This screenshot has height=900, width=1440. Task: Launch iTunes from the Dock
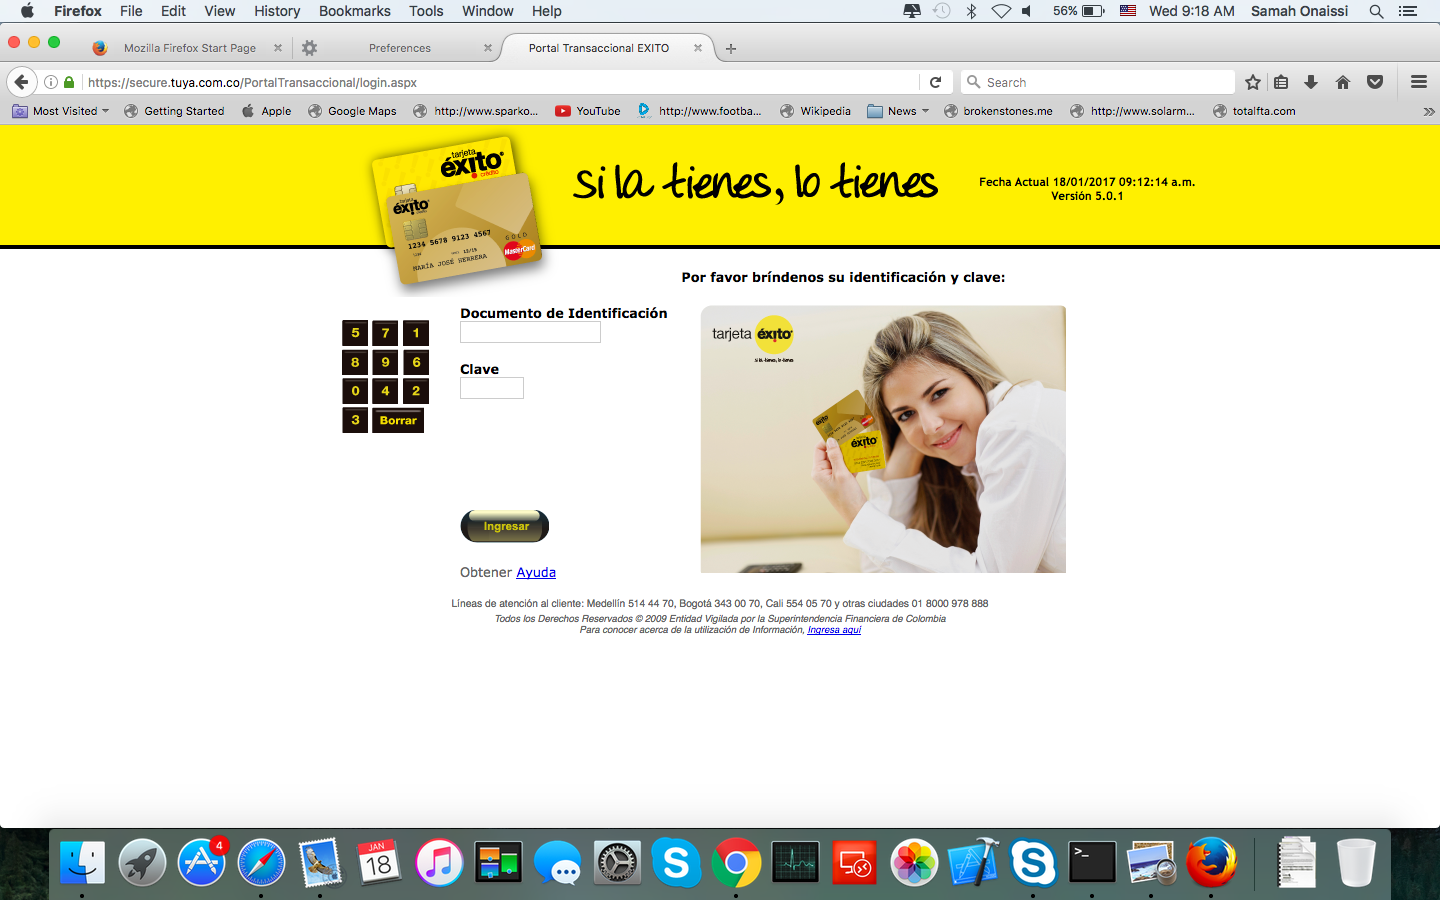pos(439,862)
